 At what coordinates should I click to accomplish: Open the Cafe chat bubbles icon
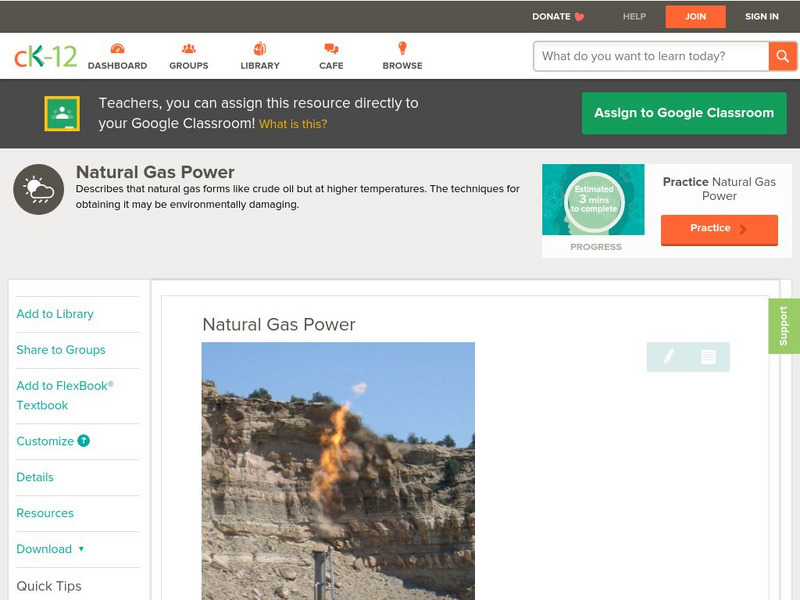click(331, 48)
